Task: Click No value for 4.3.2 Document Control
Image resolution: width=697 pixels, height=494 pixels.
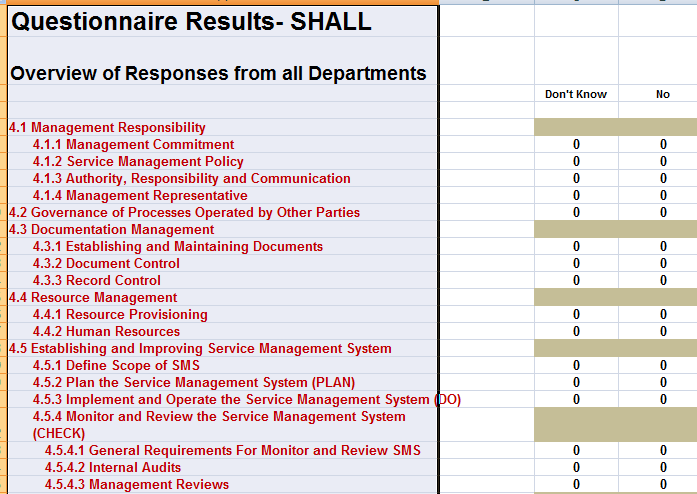Action: click(663, 263)
